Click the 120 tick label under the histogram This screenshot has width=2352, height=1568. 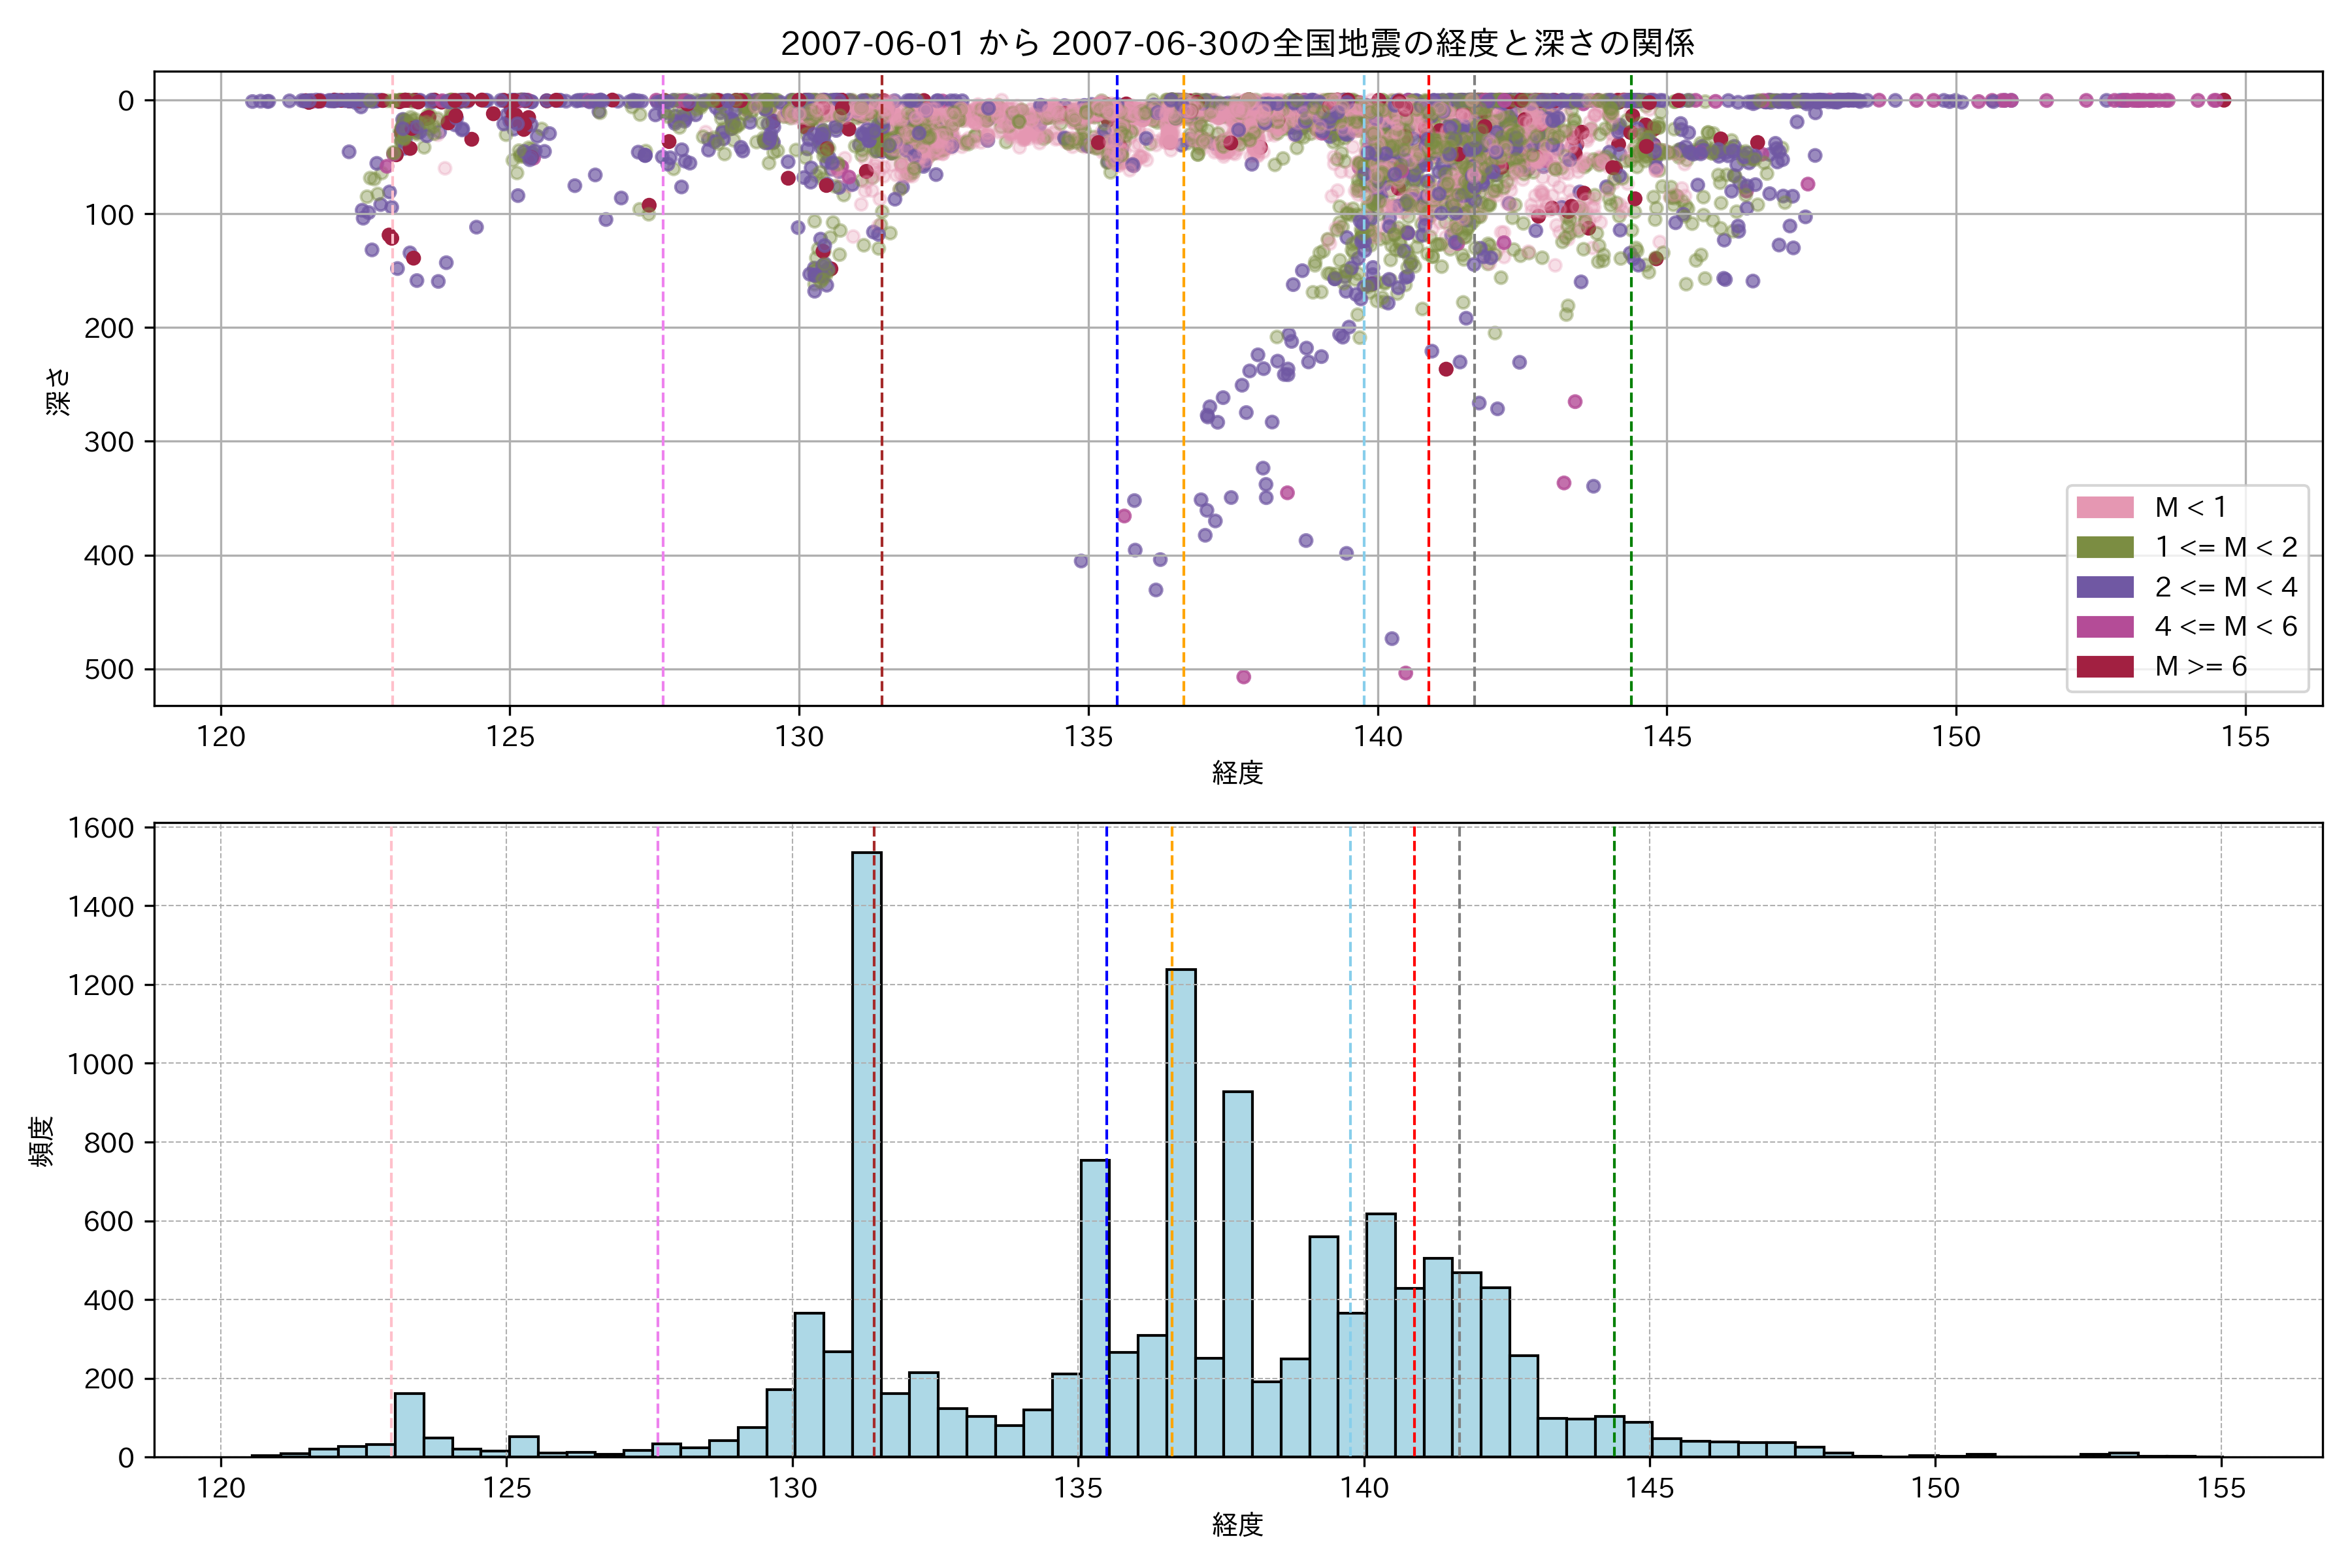coord(221,1489)
